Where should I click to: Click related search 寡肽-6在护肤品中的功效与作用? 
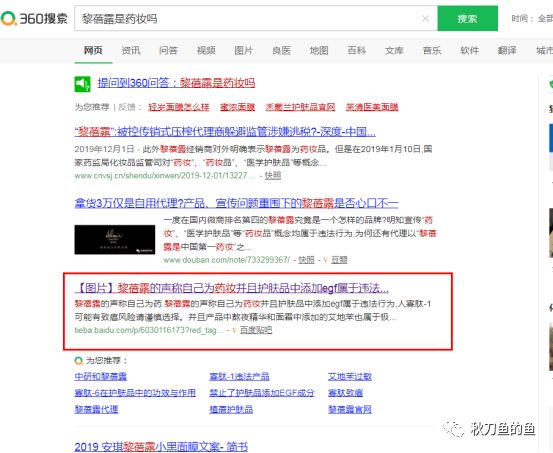(135, 393)
